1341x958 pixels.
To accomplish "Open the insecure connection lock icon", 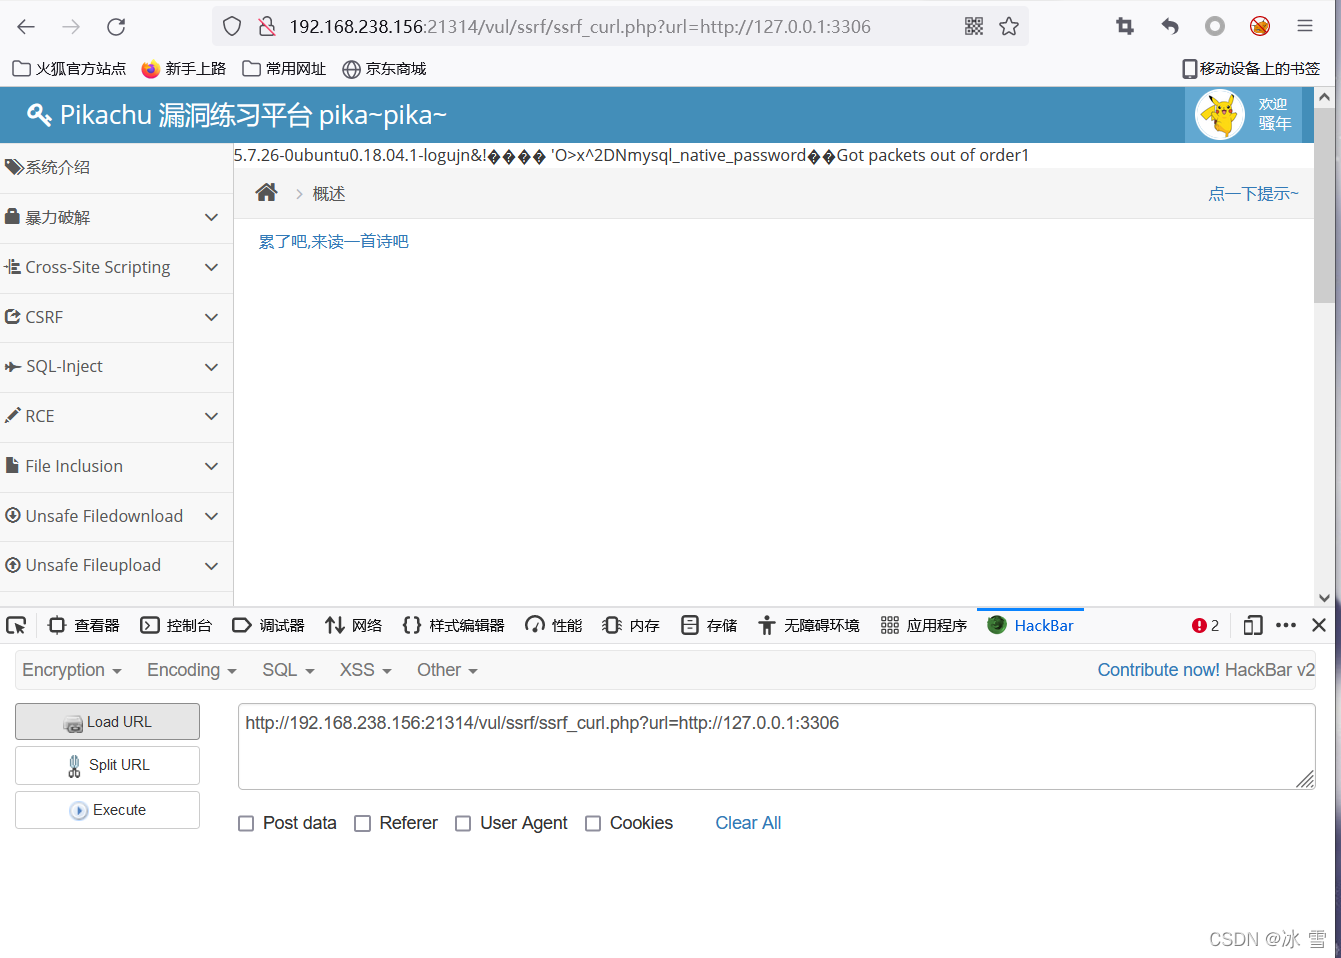I will coord(267,27).
